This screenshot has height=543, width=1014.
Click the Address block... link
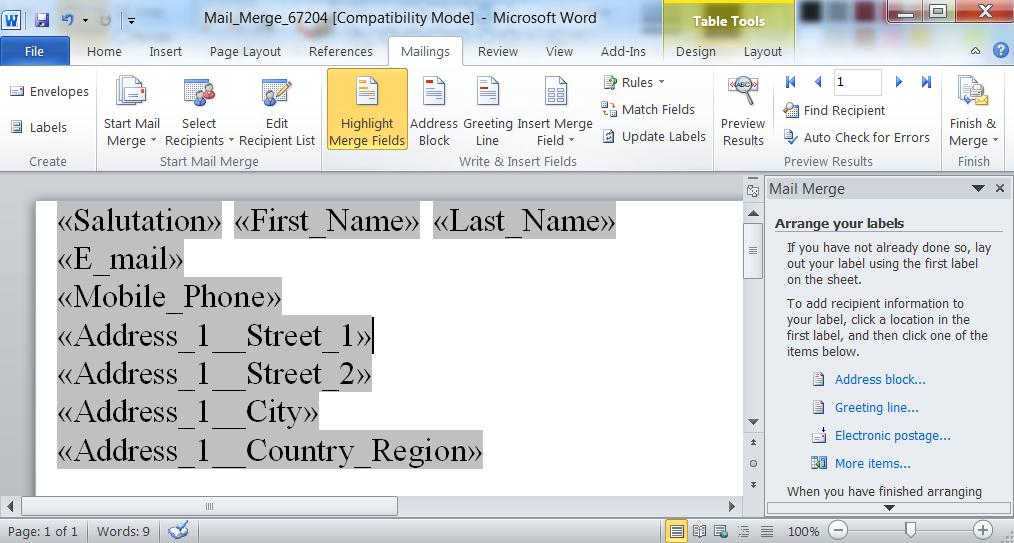tap(880, 379)
